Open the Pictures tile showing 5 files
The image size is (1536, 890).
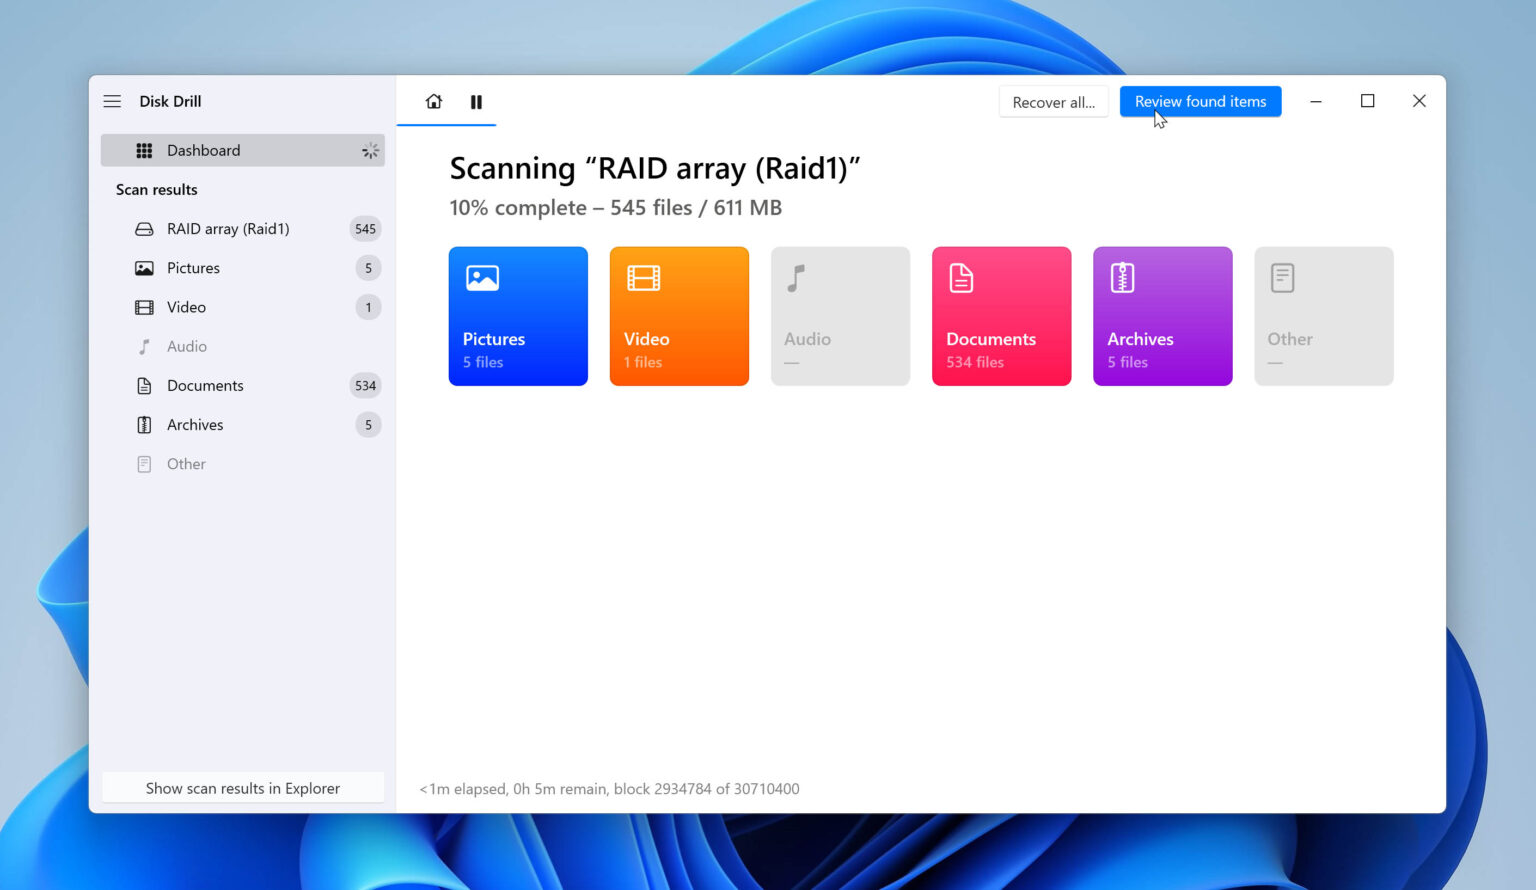pyautogui.click(x=518, y=316)
